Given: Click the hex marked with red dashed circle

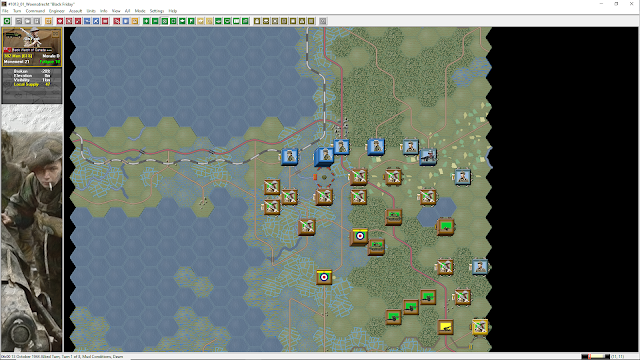Looking at the screenshot, I should click(x=324, y=177).
